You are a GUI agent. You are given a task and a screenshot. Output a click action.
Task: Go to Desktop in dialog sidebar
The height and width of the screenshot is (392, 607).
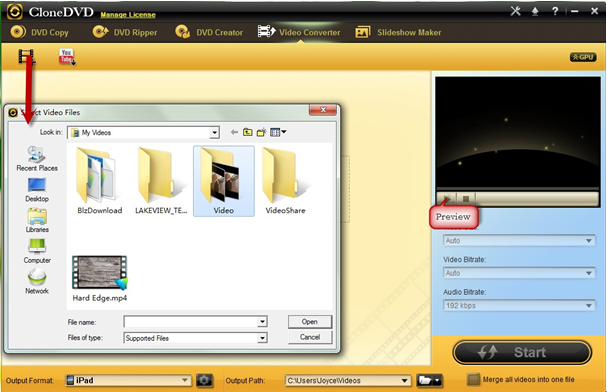[37, 190]
